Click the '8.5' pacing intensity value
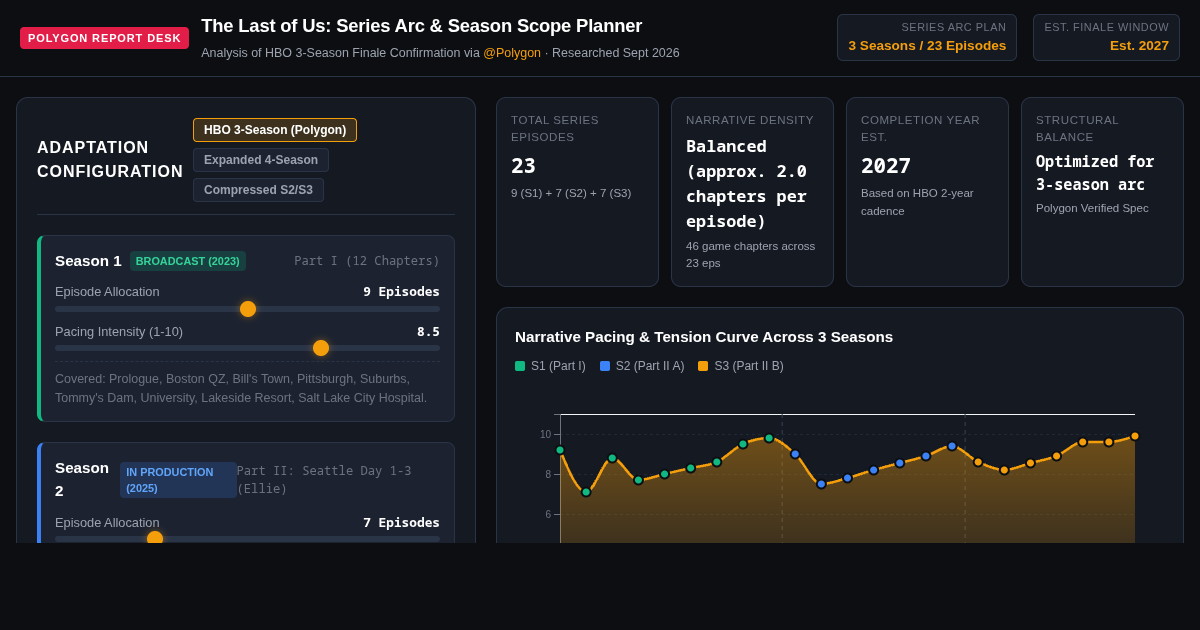The image size is (1200, 630). [428, 331]
